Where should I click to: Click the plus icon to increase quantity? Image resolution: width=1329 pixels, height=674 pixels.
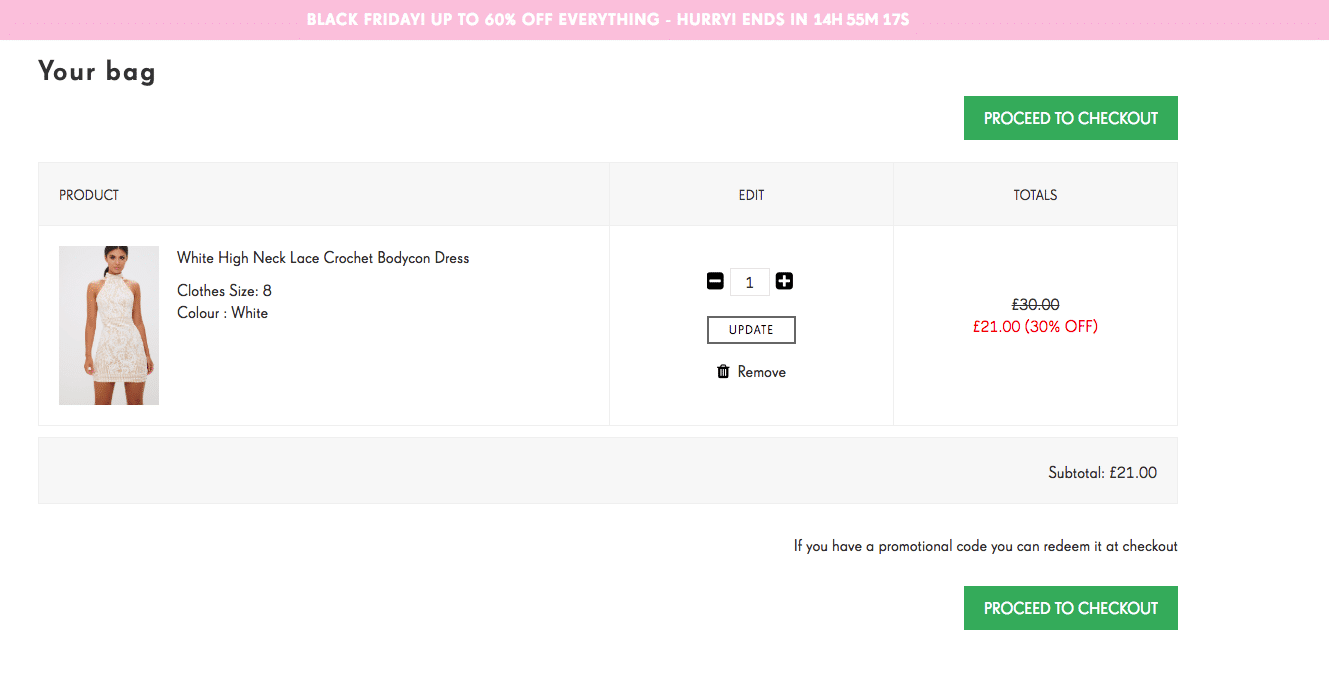click(784, 281)
